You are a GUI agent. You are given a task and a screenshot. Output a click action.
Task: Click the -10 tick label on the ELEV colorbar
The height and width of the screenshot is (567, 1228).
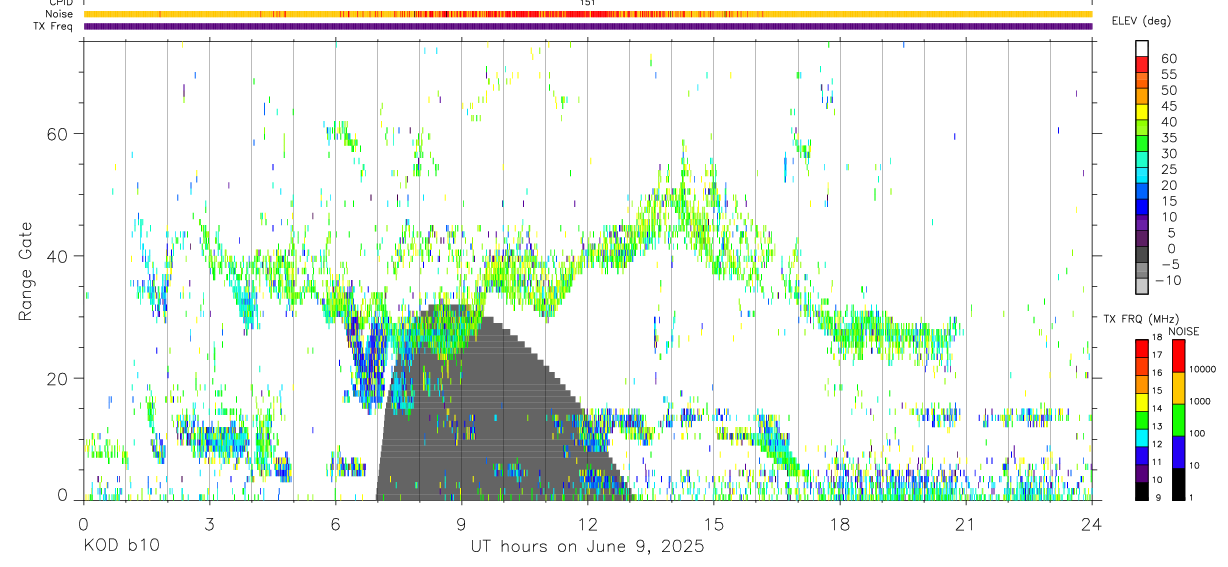point(1167,280)
